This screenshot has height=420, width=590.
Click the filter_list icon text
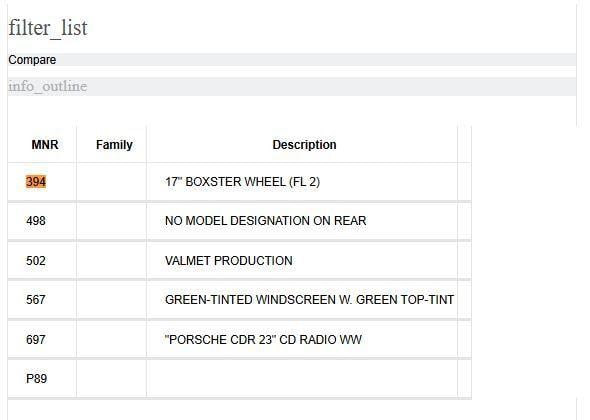pyautogui.click(x=48, y=28)
